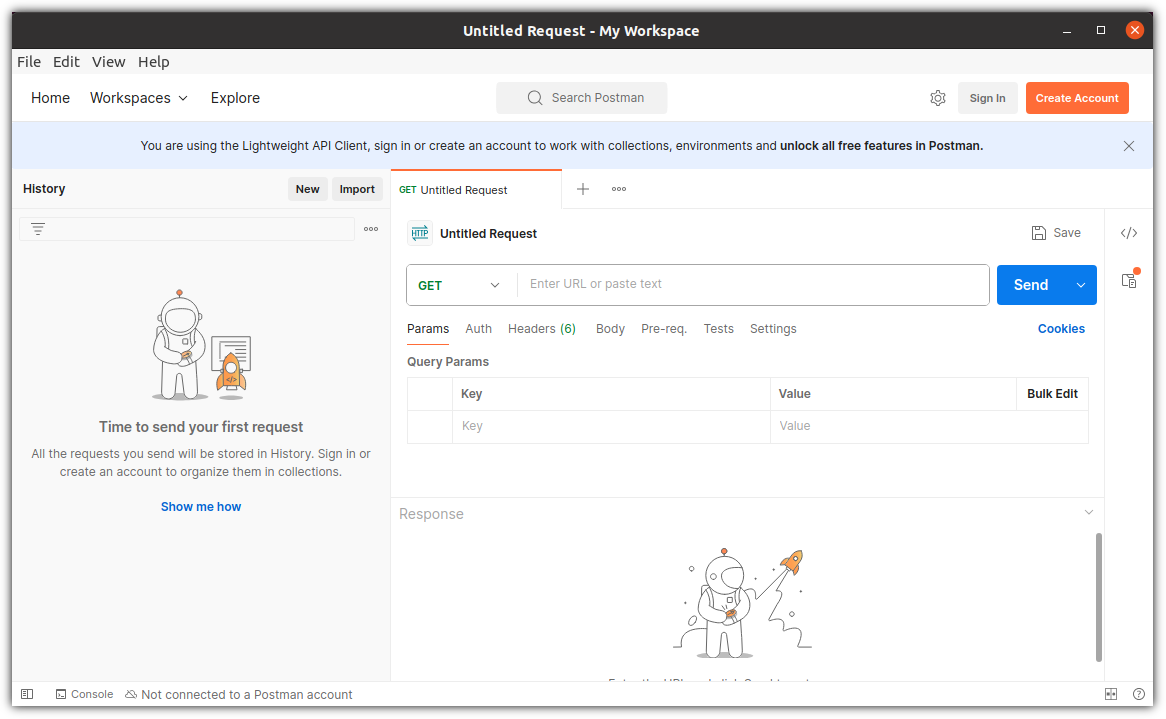Screen dimensions: 1166x719
Task: Open the settings gear icon
Action: (938, 98)
